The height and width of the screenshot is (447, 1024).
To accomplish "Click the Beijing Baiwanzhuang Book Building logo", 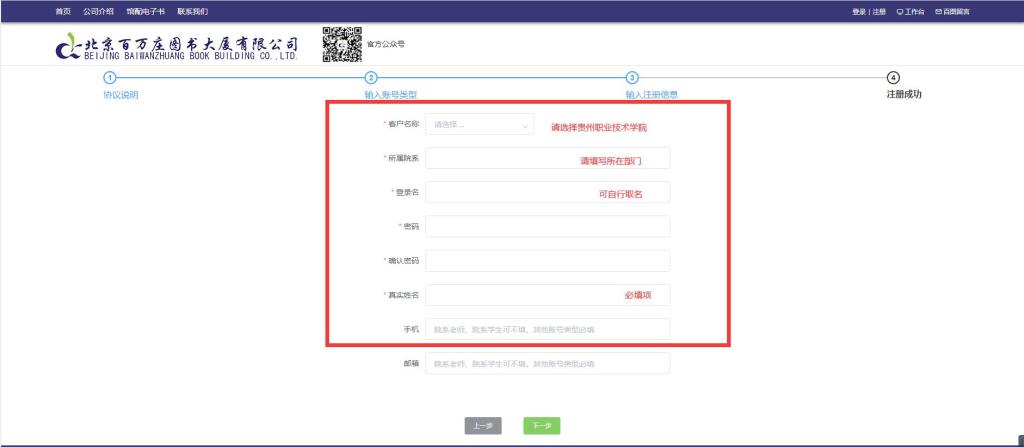I will 178,47.
